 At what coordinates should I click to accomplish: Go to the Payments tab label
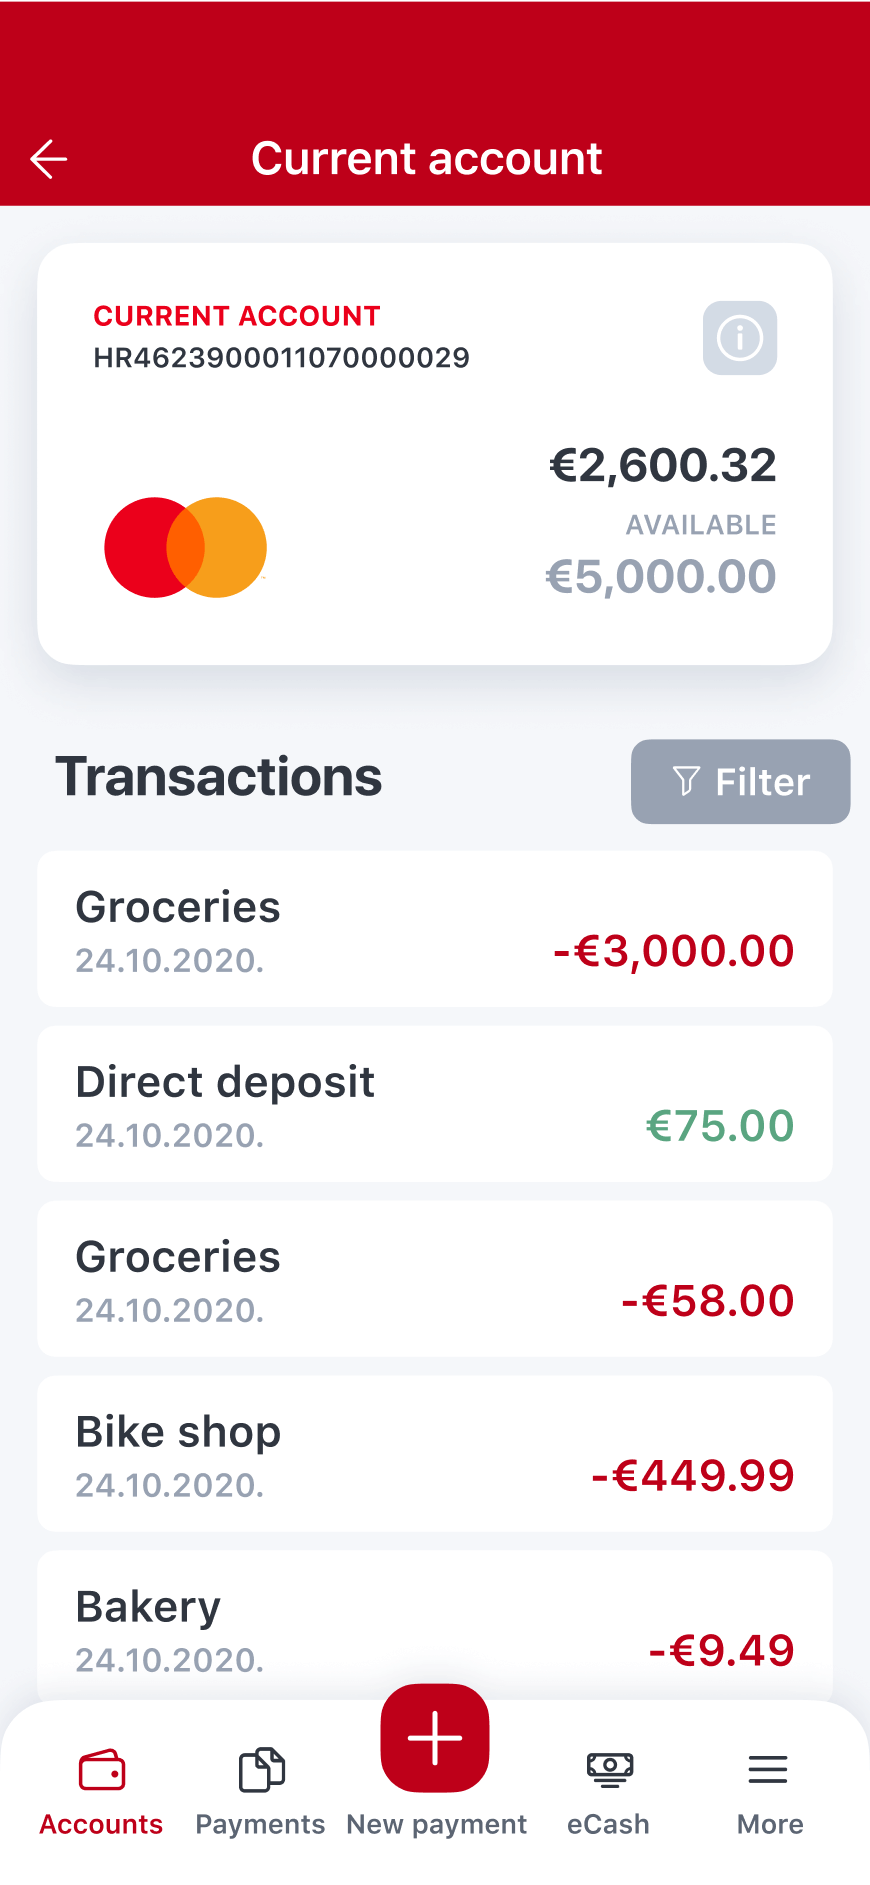pos(260,1825)
